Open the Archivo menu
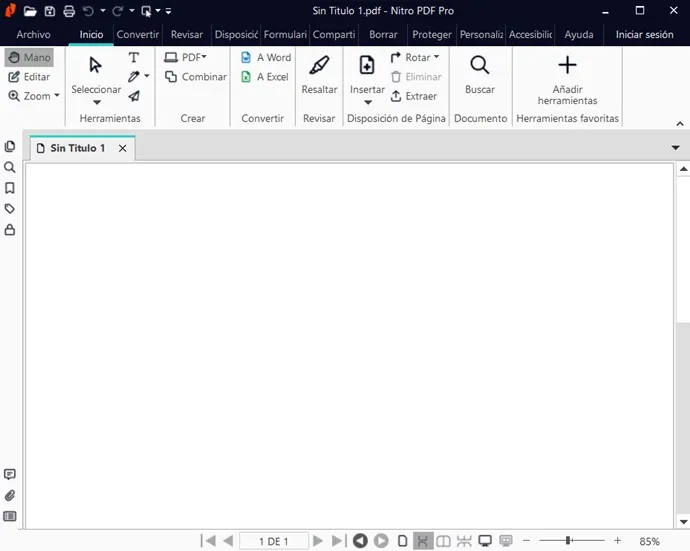This screenshot has height=551, width=690. click(x=33, y=34)
